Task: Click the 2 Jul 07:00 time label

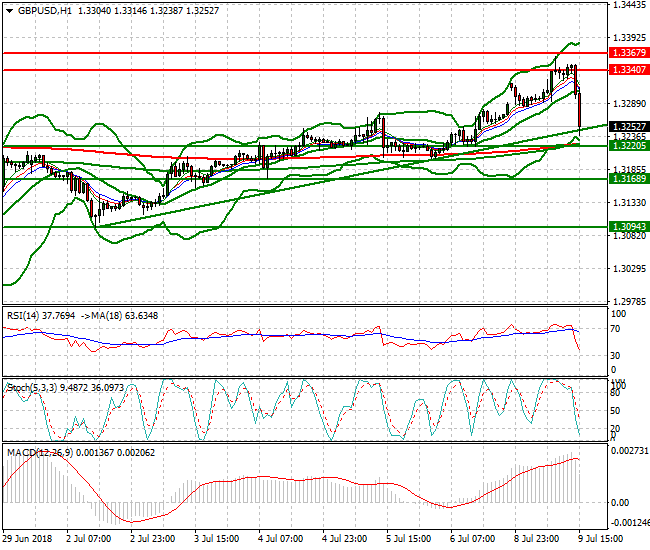Action: [x=89, y=539]
